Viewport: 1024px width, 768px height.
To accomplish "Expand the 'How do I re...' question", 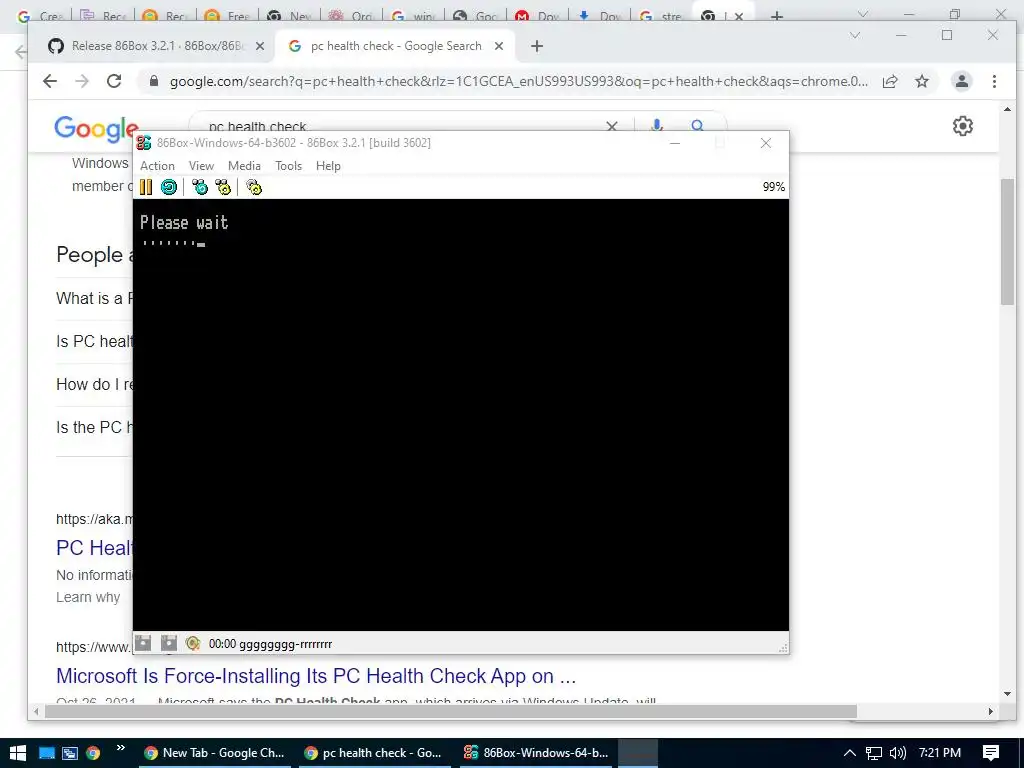I will tap(94, 385).
